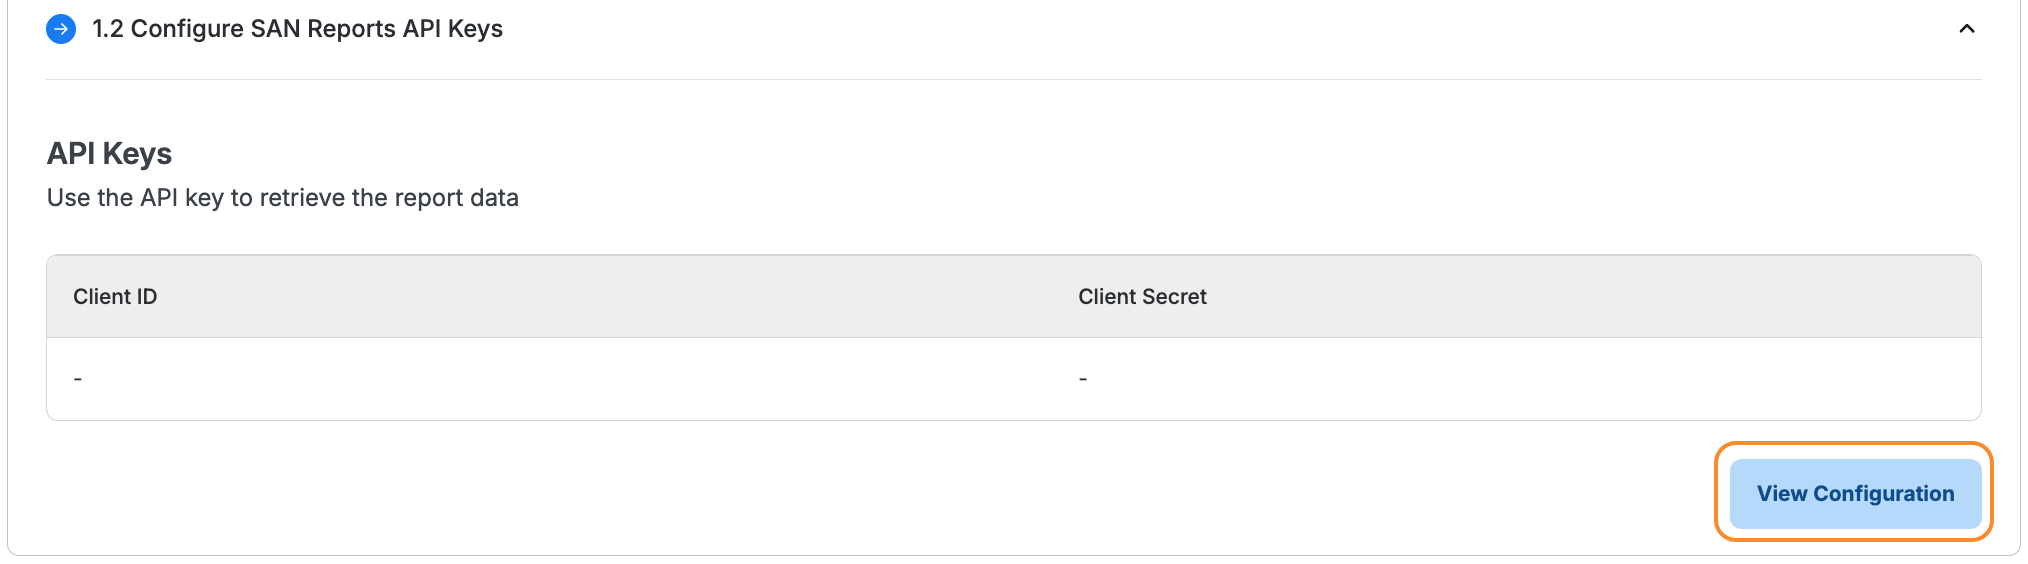Click the '1.2 Configure SAN Reports API Keys' title
The height and width of the screenshot is (564, 2028).
297,29
